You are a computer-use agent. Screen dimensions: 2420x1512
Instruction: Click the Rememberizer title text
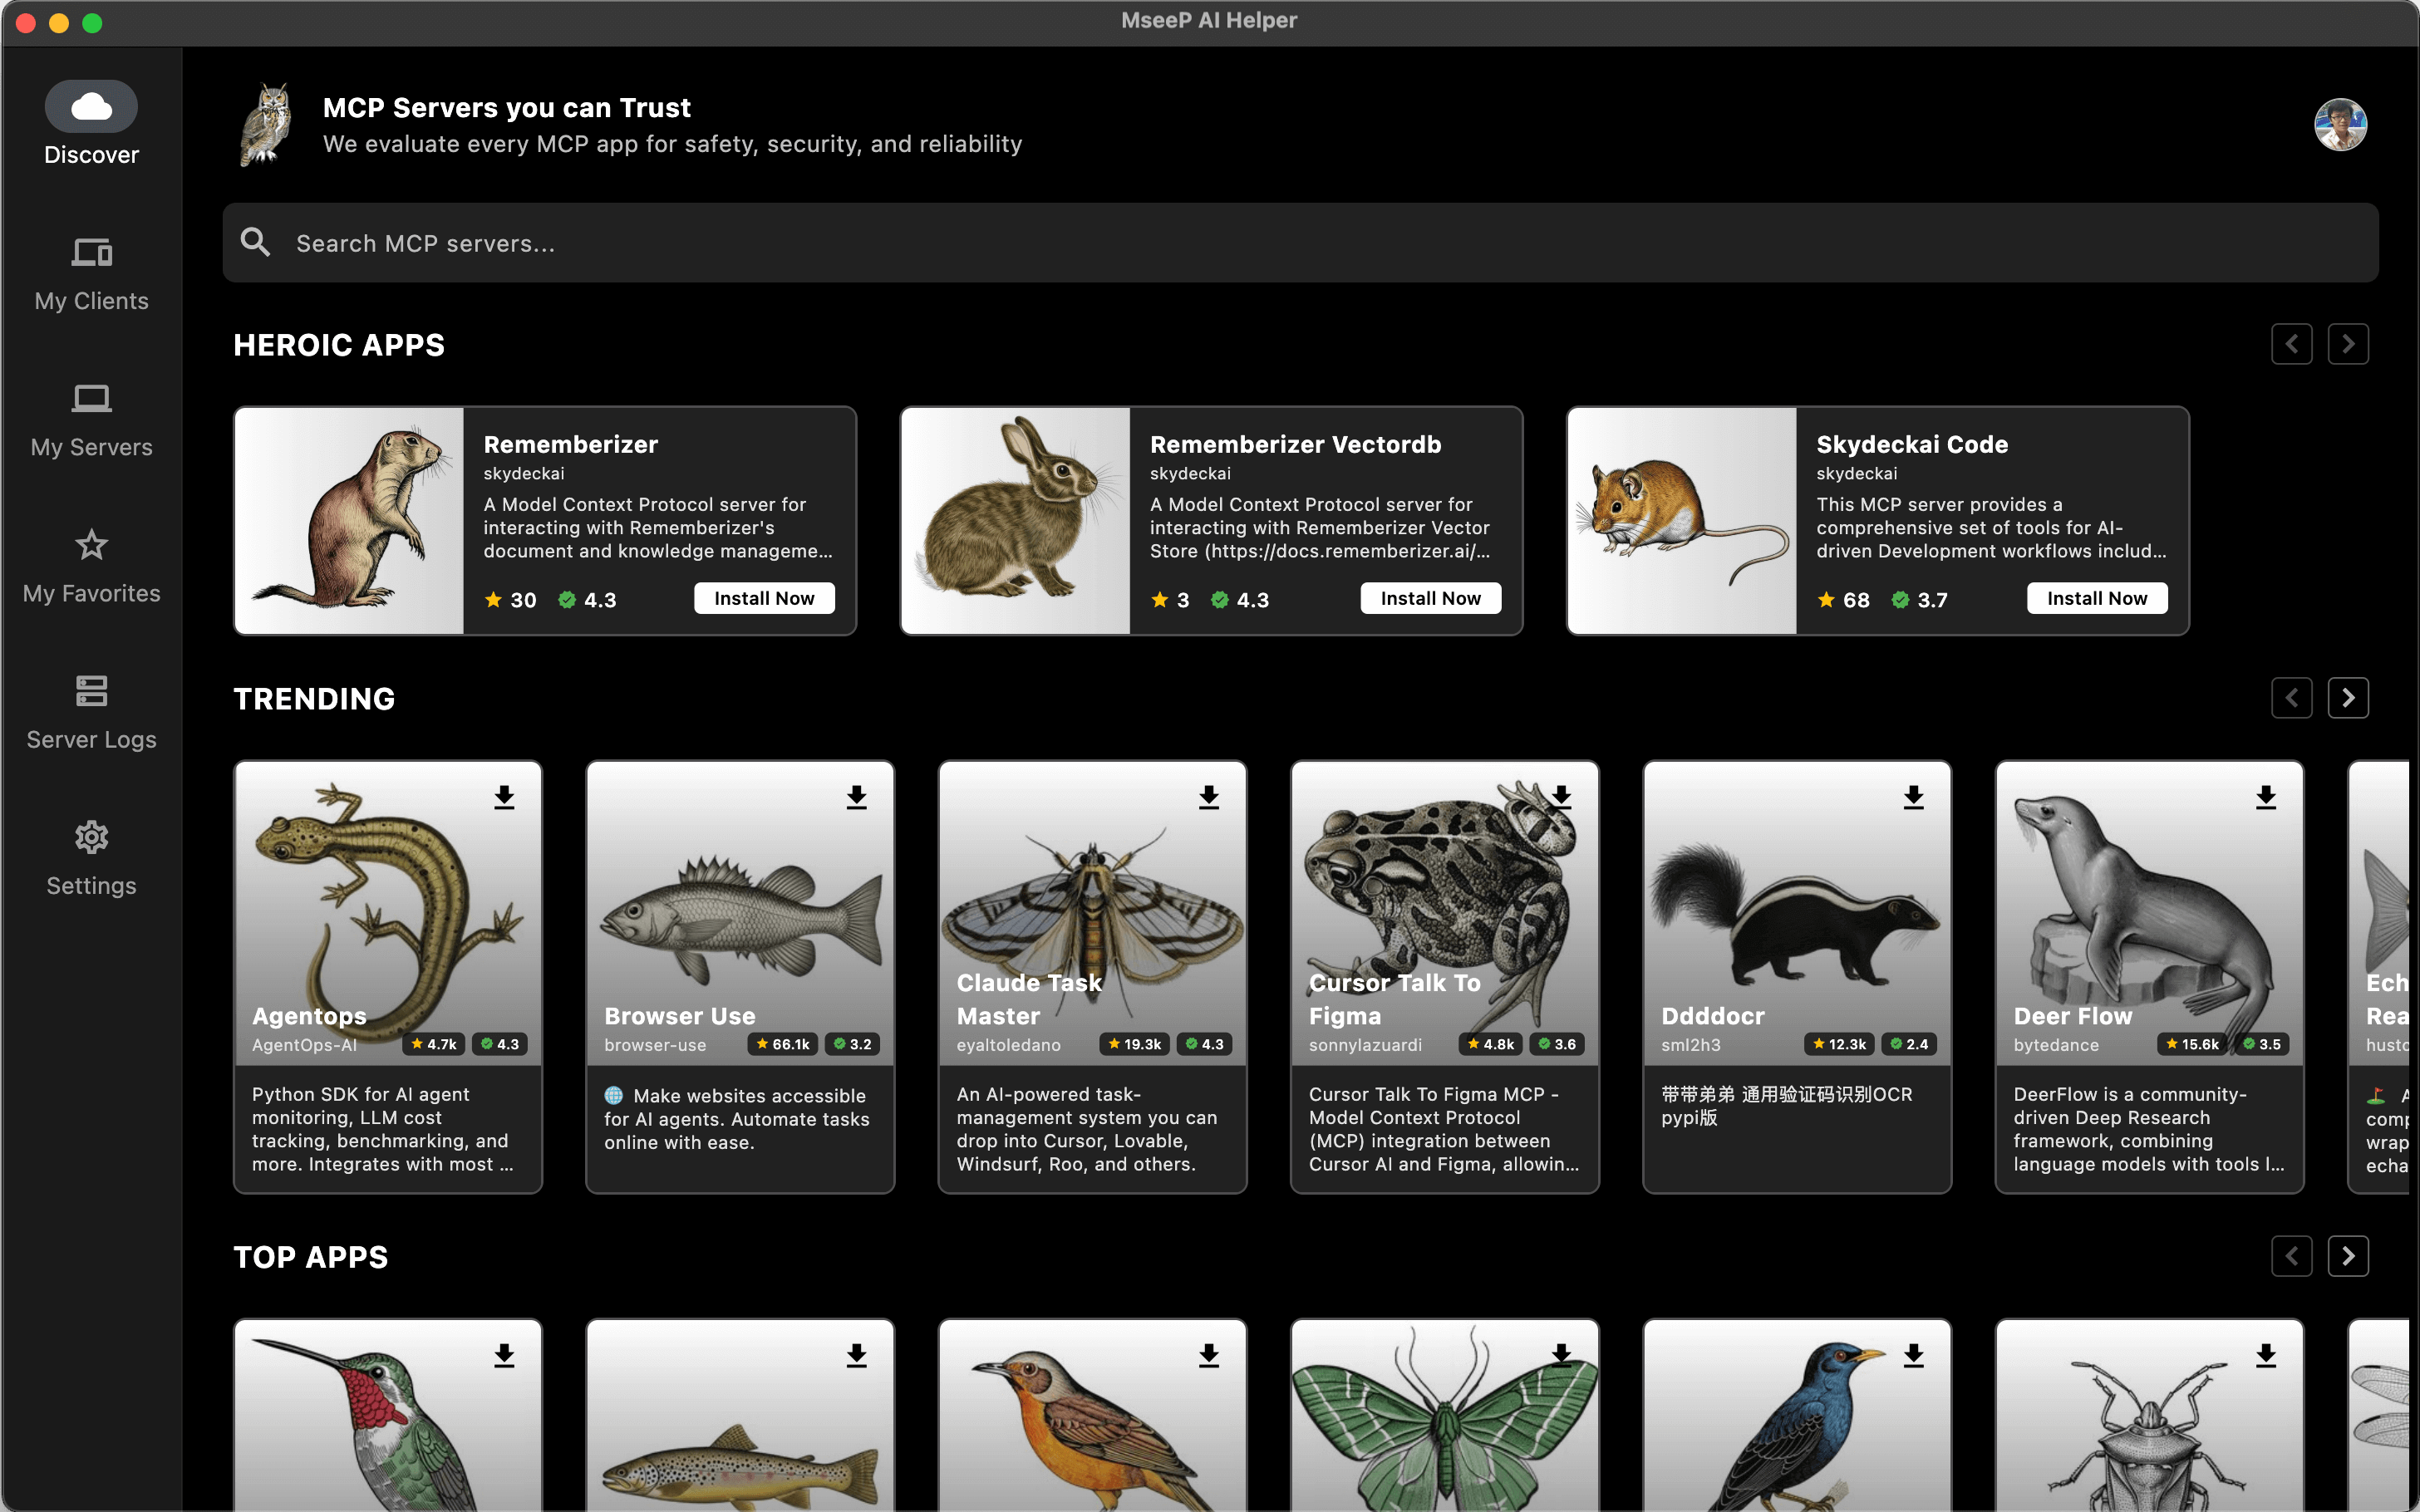click(x=570, y=444)
